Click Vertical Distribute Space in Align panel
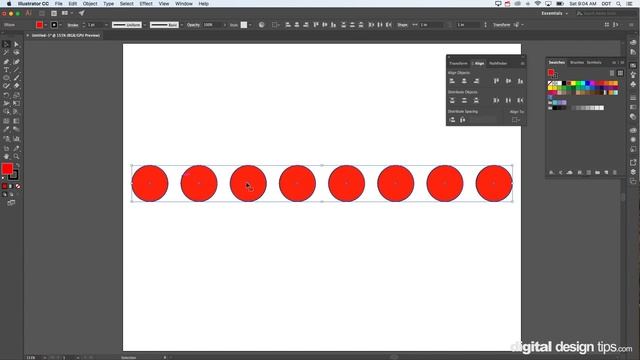 pos(452,120)
